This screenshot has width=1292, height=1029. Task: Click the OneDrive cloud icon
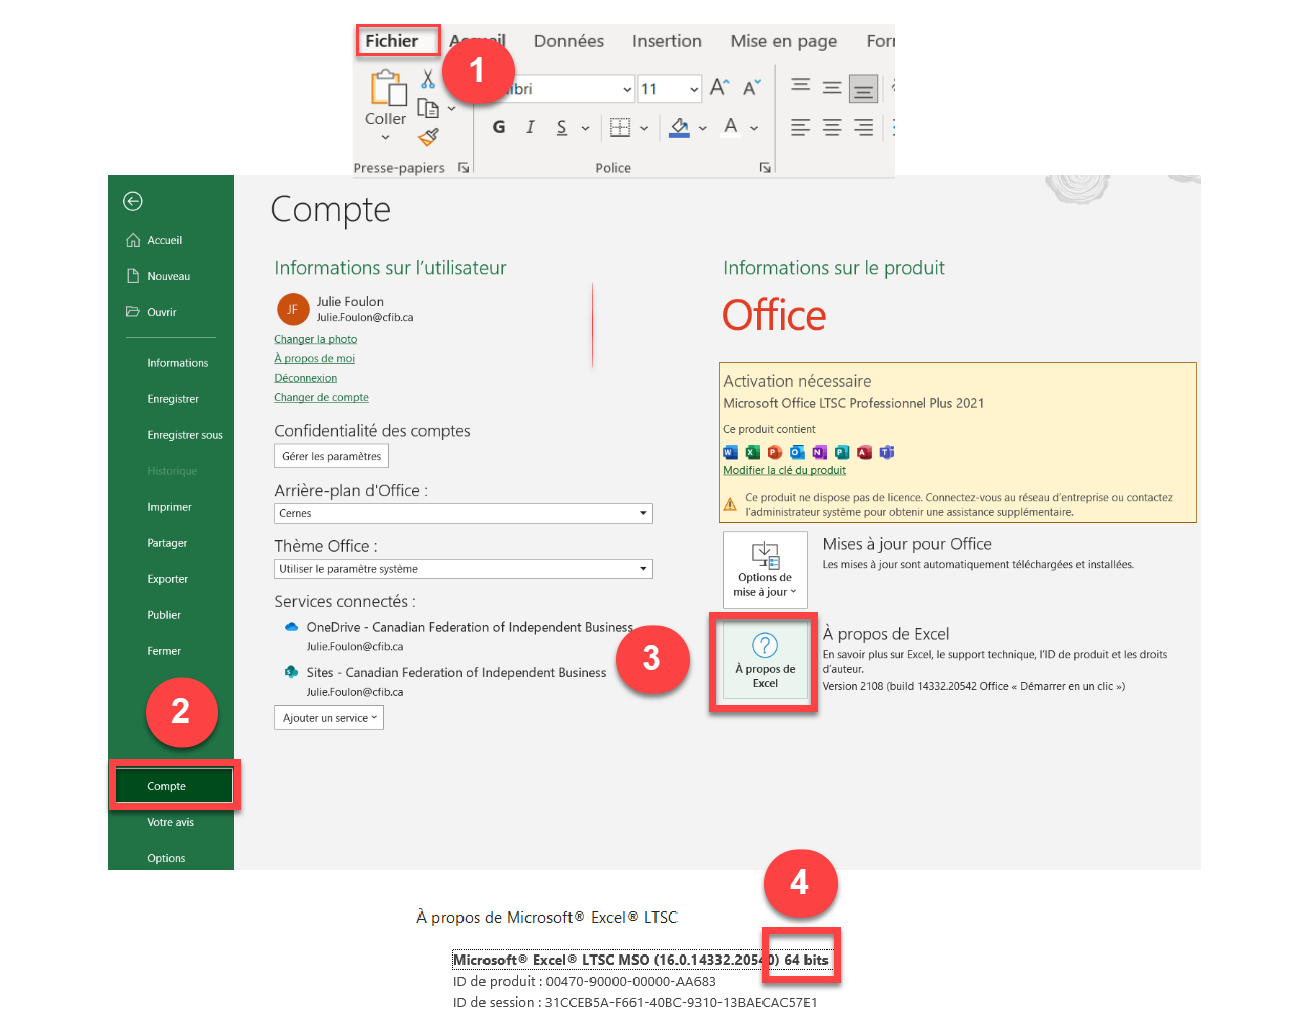(x=291, y=627)
